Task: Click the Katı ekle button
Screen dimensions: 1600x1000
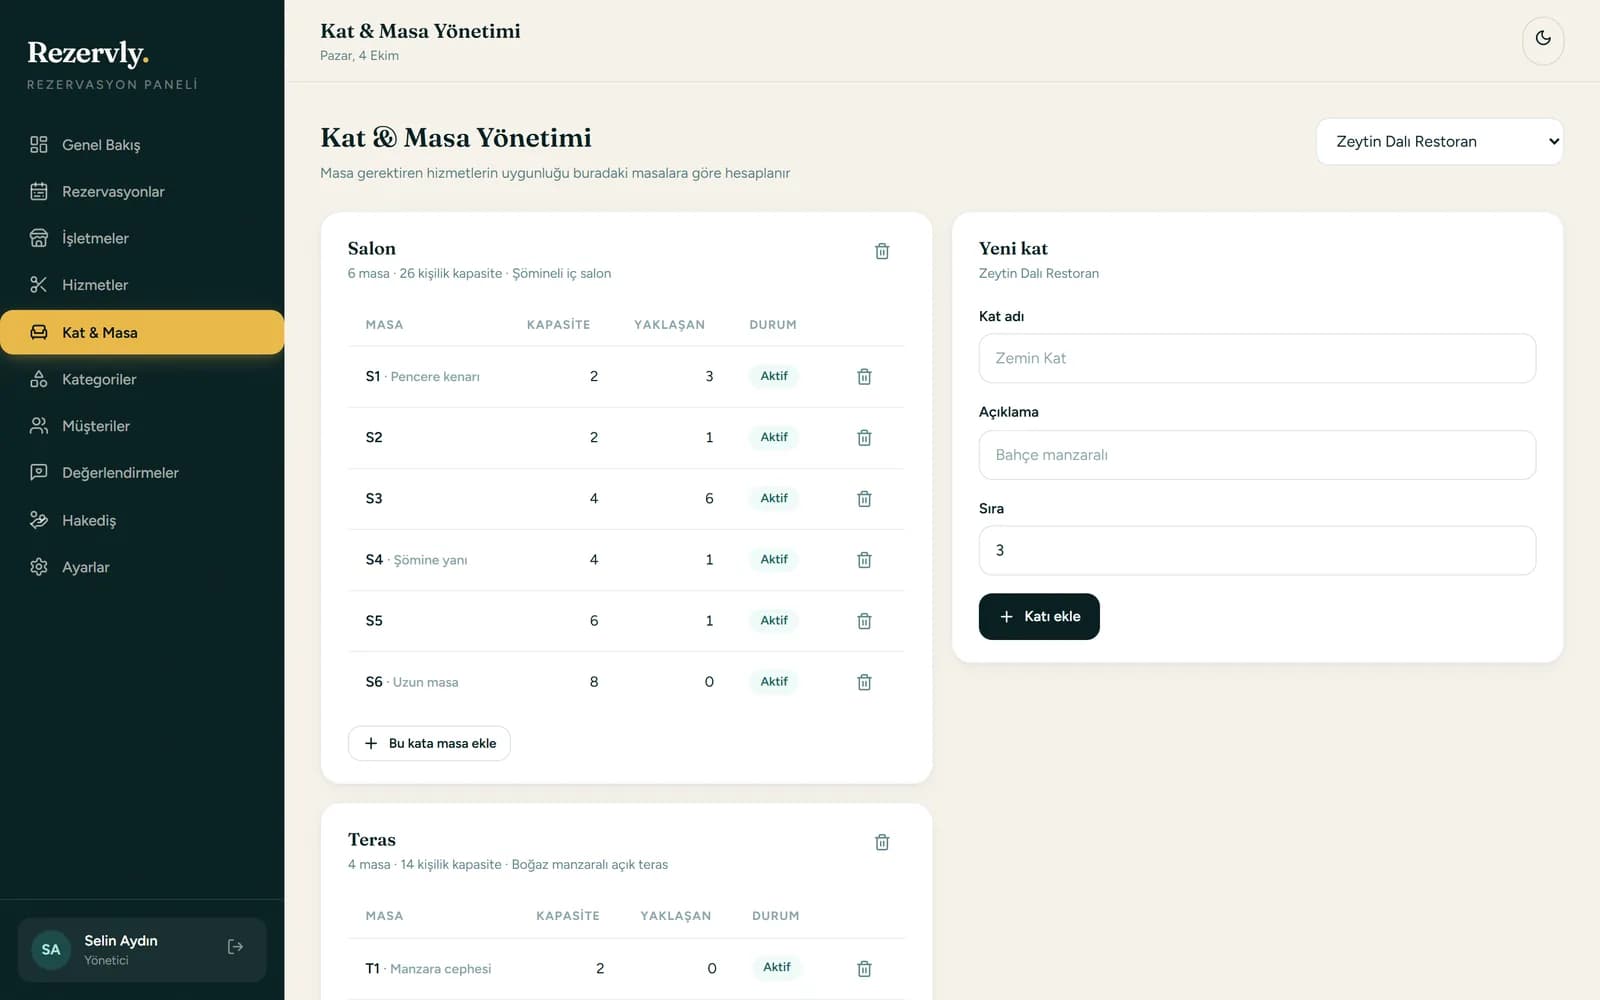Action: 1039,617
